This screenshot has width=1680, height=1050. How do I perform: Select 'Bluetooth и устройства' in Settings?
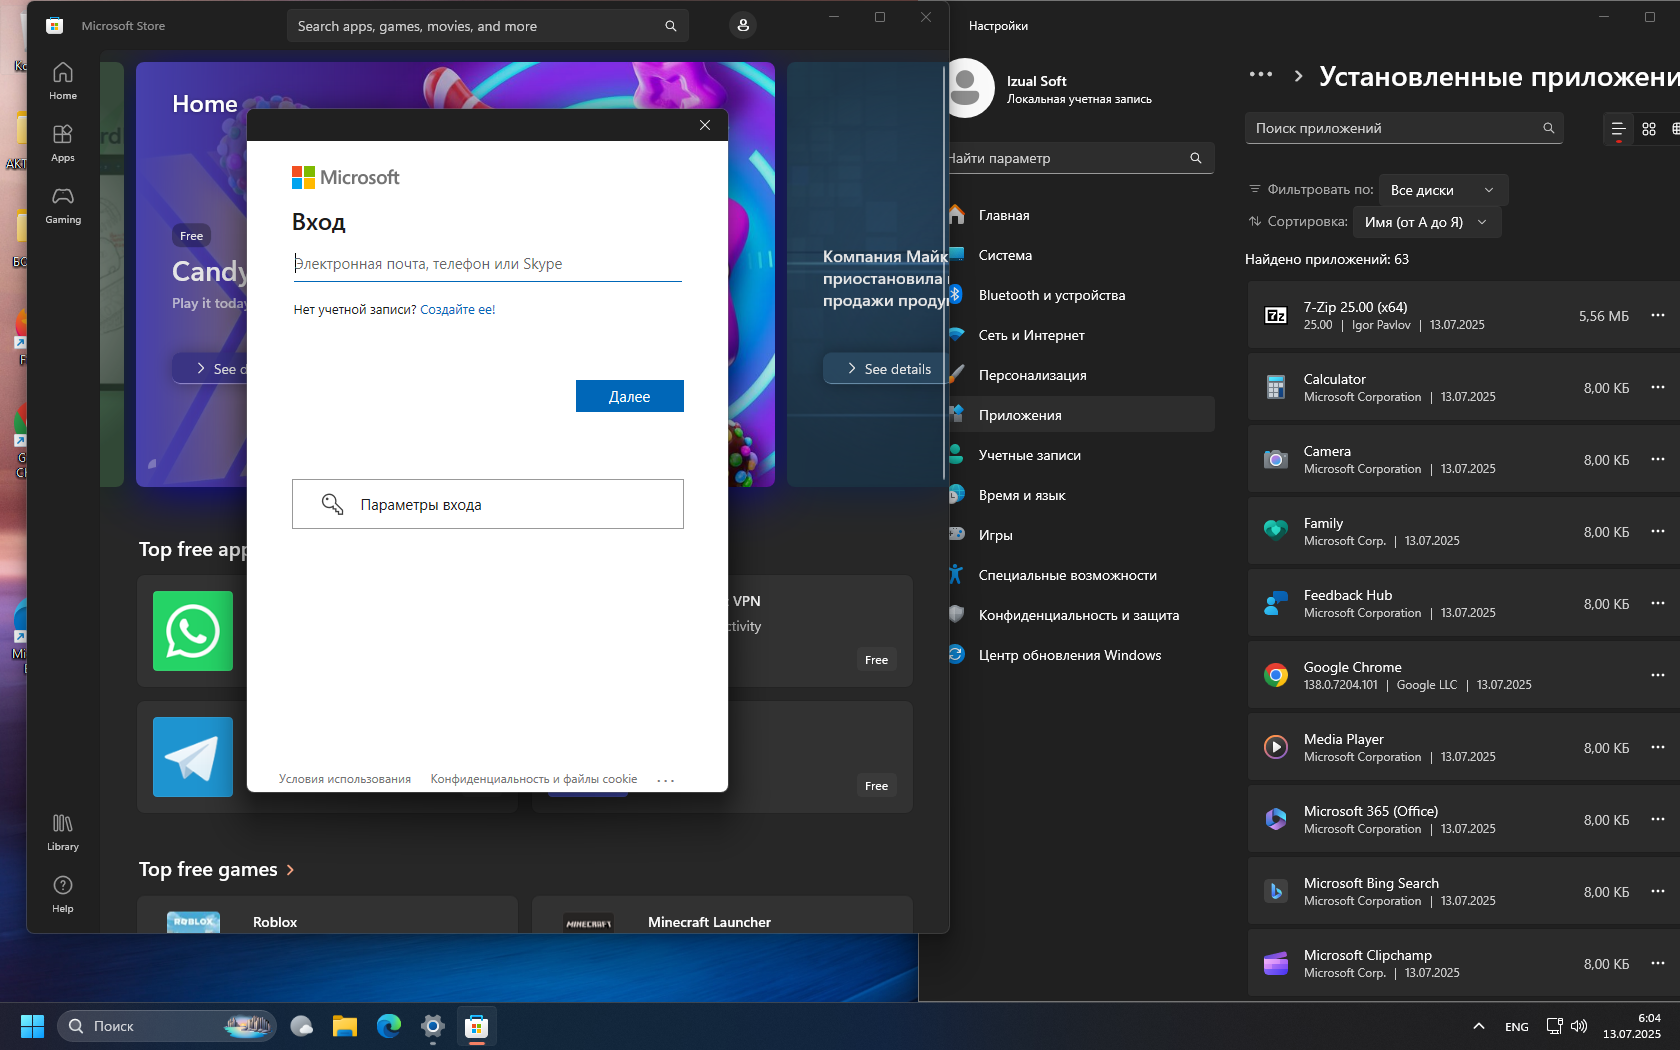click(1081, 295)
